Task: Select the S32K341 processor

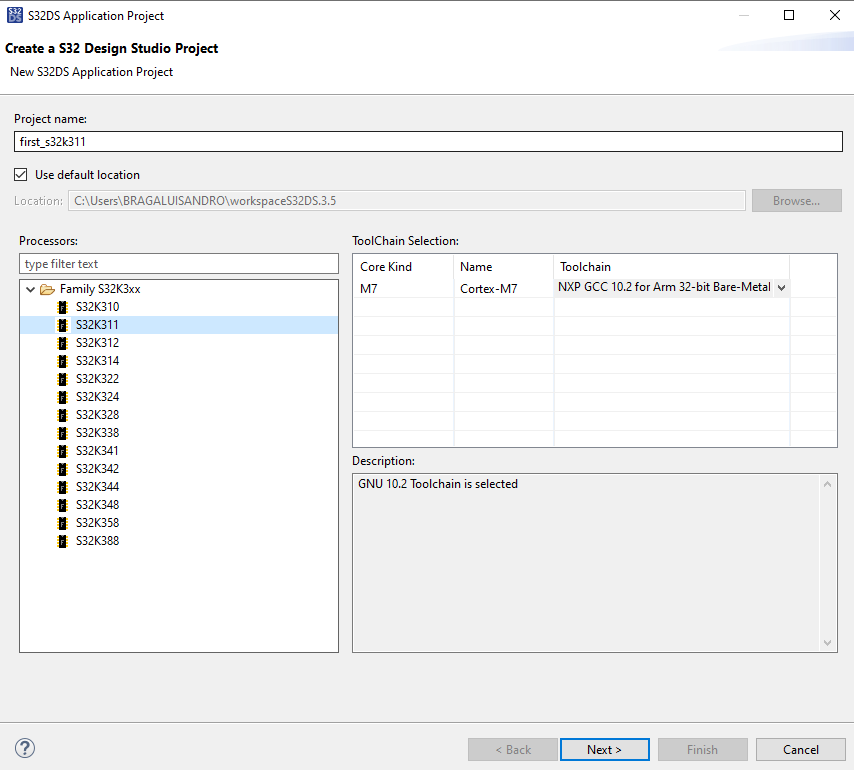Action: coord(97,450)
